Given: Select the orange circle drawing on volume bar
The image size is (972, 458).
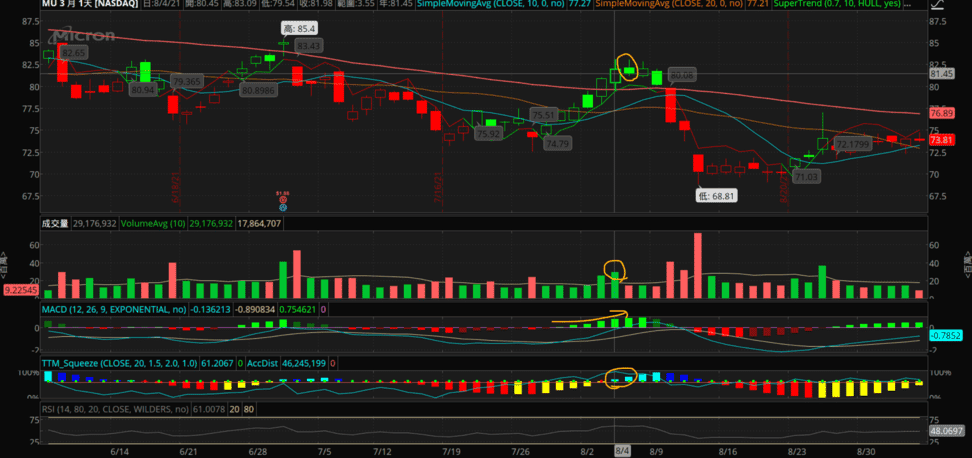Looking at the screenshot, I should pyautogui.click(x=614, y=270).
